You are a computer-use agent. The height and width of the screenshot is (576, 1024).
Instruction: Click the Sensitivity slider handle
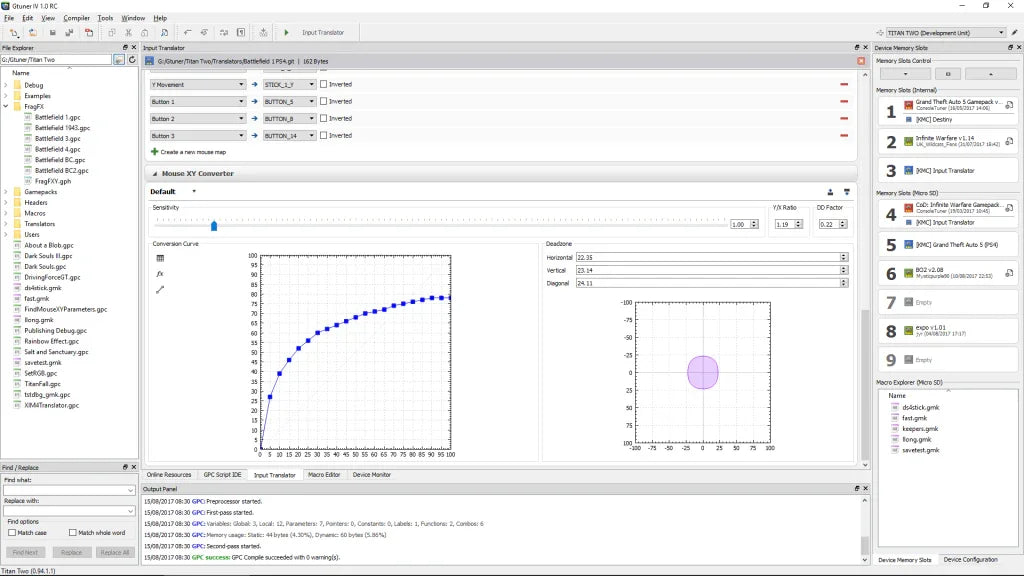(x=214, y=225)
